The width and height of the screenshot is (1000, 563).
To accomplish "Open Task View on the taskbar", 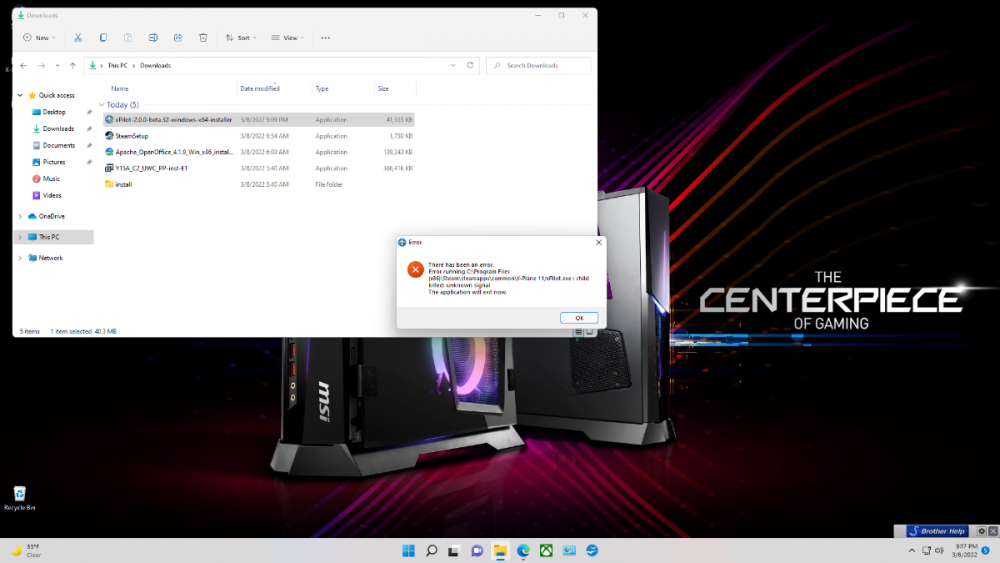I will (x=453, y=550).
